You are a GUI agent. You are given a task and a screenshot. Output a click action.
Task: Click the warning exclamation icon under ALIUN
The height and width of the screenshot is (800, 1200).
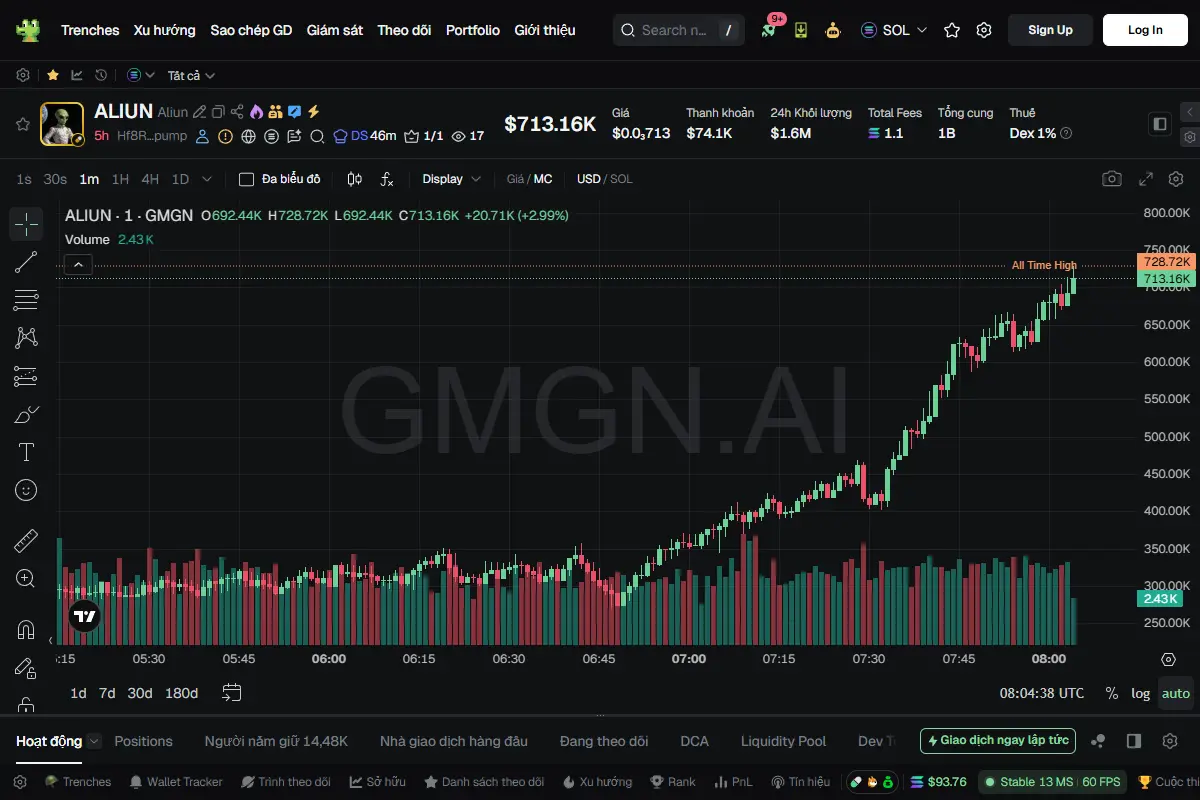pyautogui.click(x=225, y=136)
